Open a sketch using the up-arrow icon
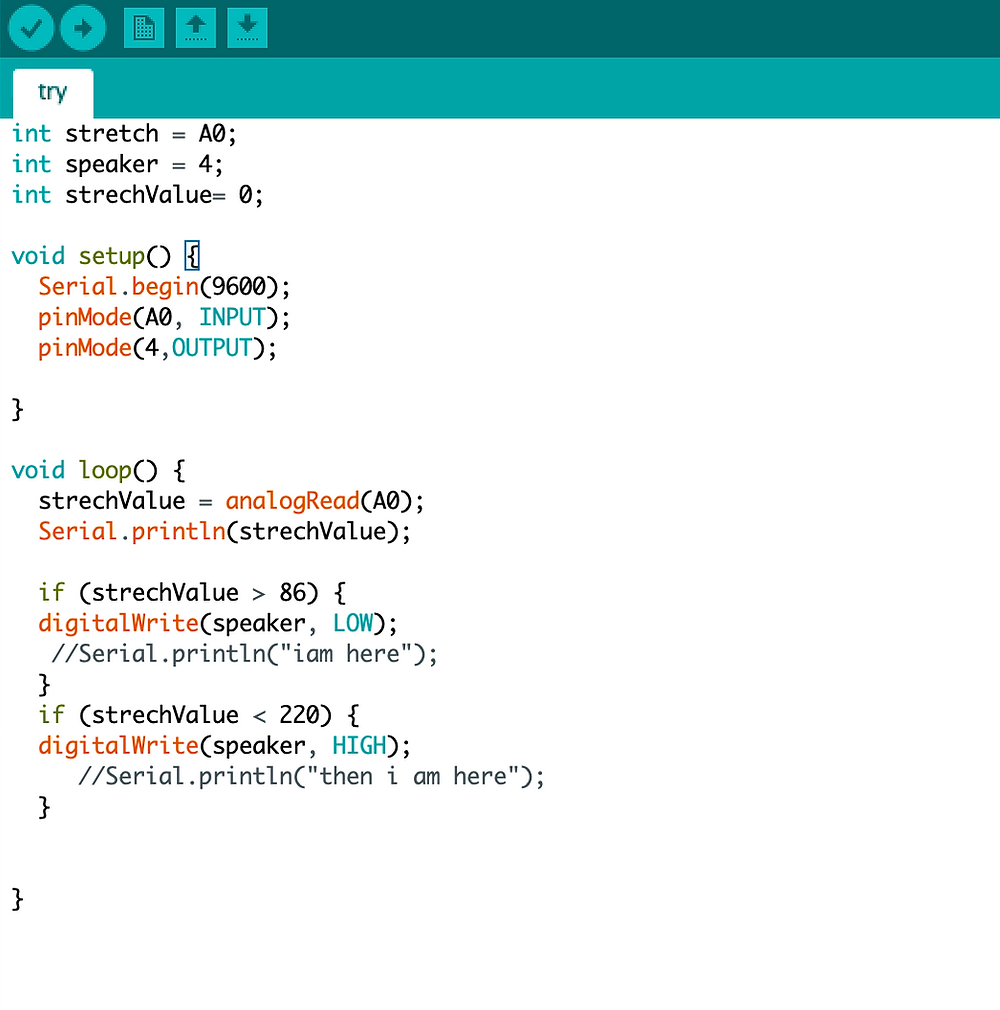 click(196, 28)
